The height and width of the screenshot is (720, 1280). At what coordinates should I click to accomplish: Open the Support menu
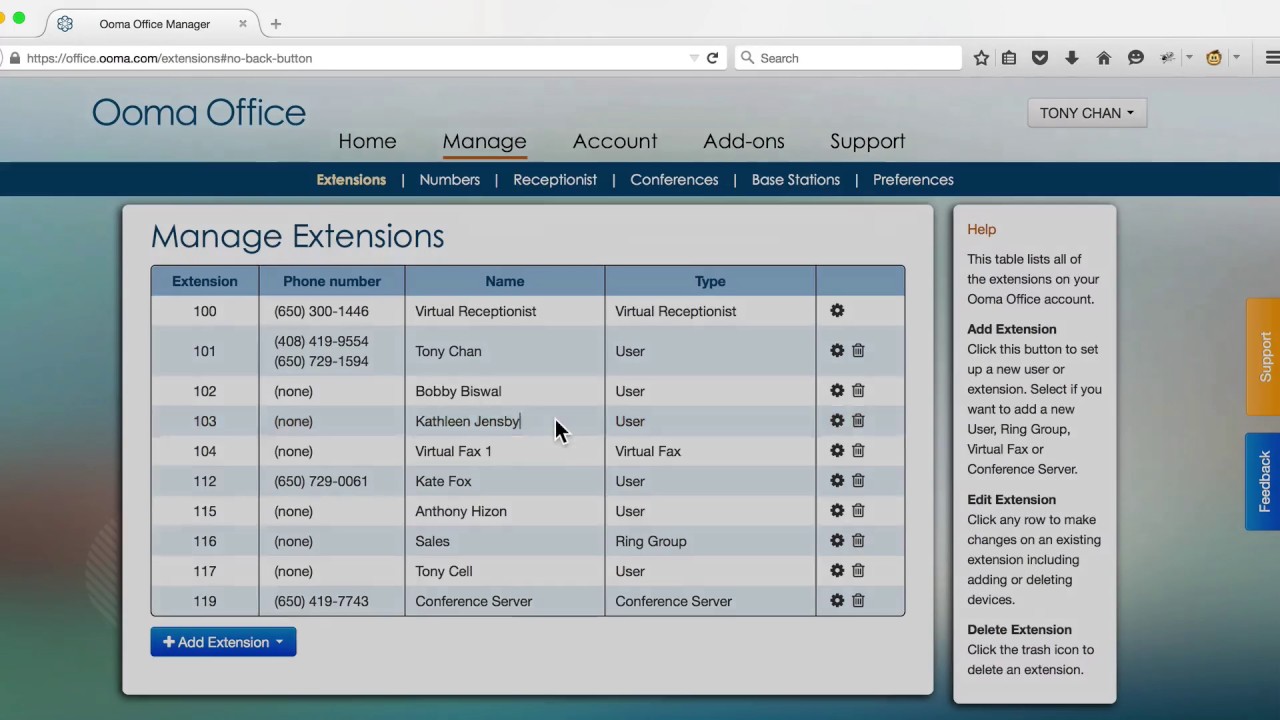coord(867,141)
